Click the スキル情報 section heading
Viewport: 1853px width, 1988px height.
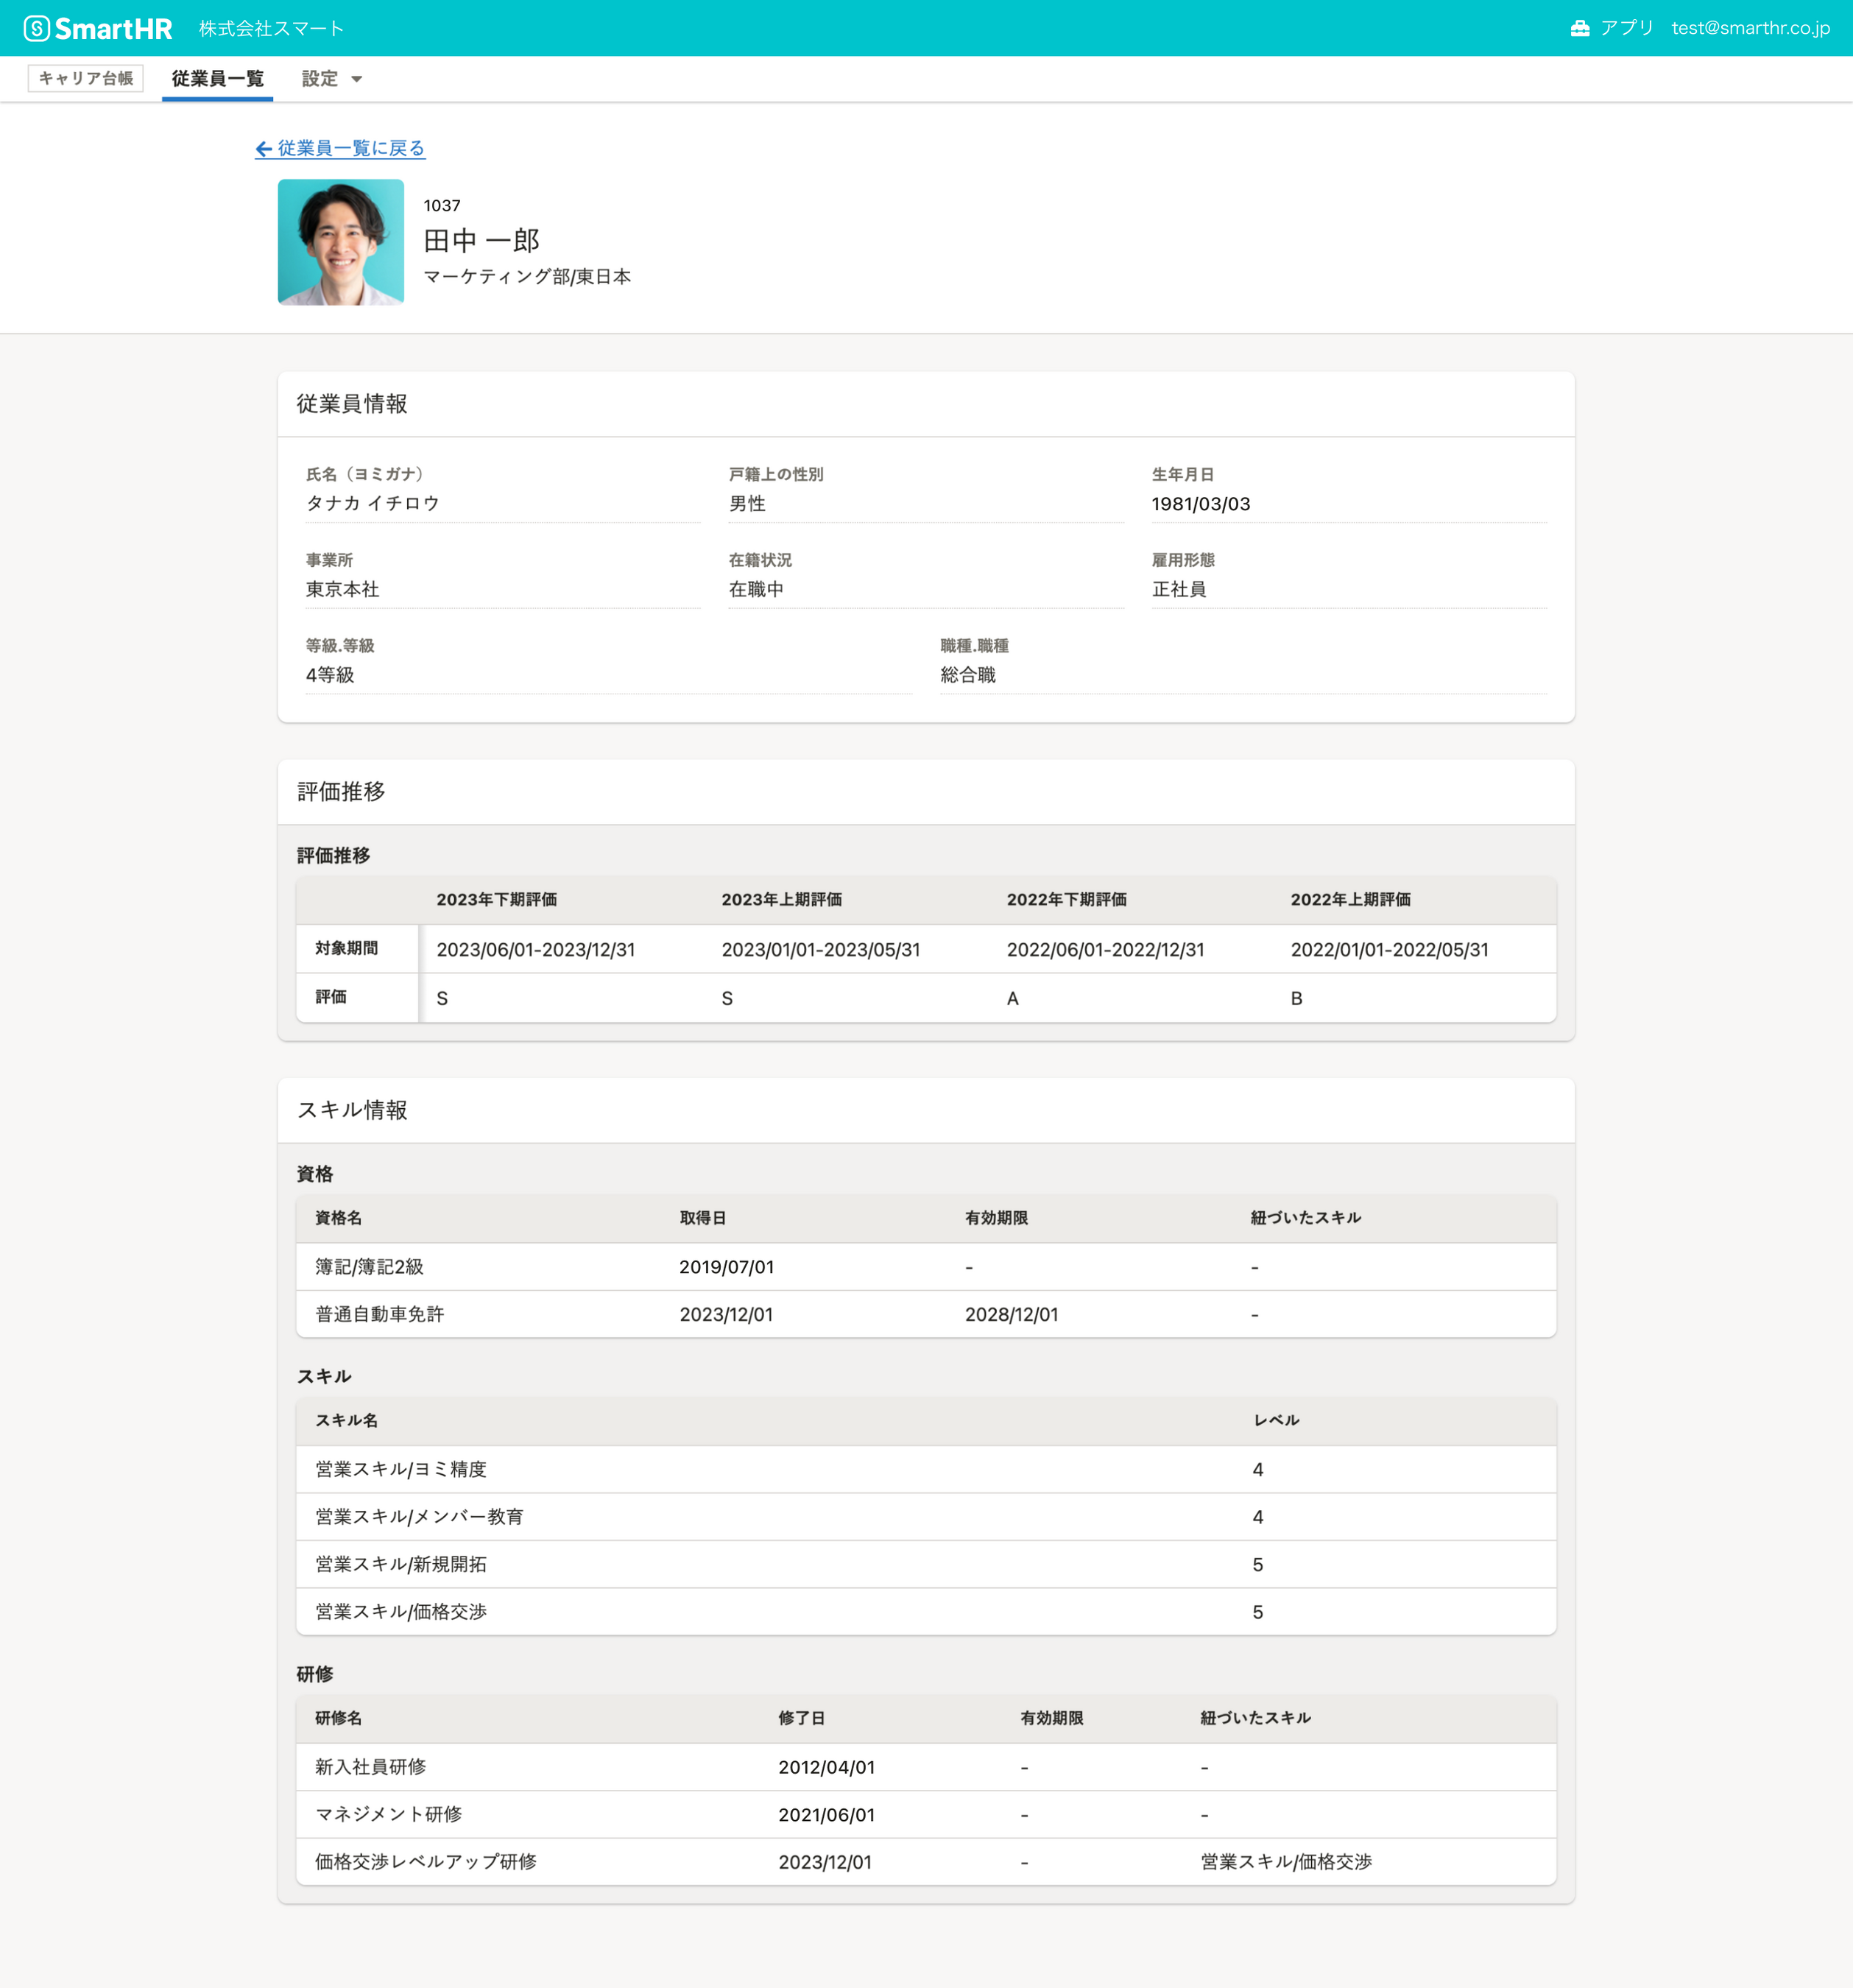[352, 1110]
